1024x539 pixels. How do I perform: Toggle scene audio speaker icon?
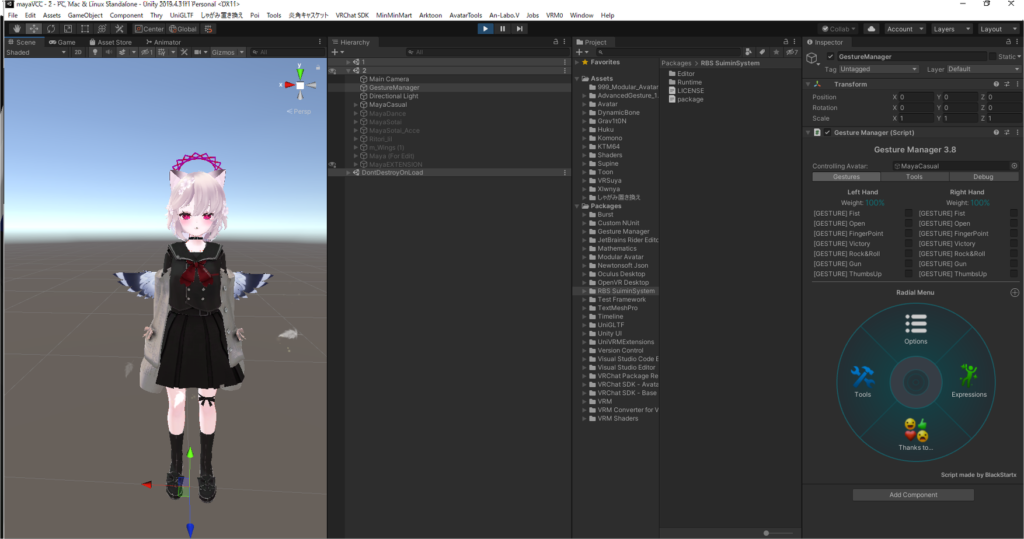pyautogui.click(x=108, y=52)
